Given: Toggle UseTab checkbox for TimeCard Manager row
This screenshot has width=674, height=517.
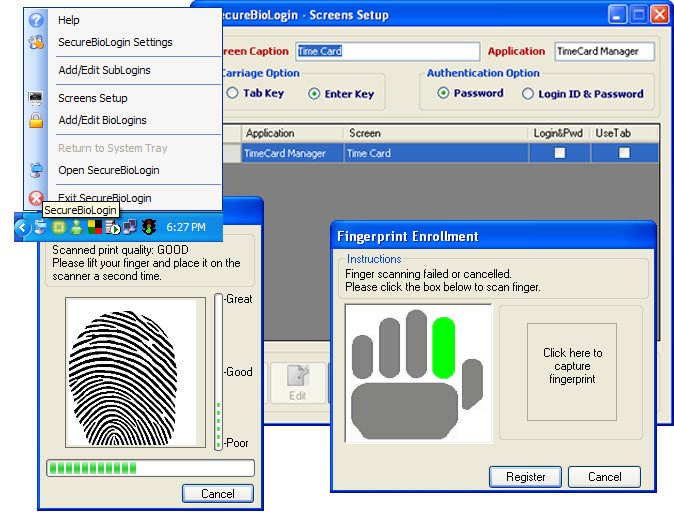Looking at the screenshot, I should click(x=624, y=153).
